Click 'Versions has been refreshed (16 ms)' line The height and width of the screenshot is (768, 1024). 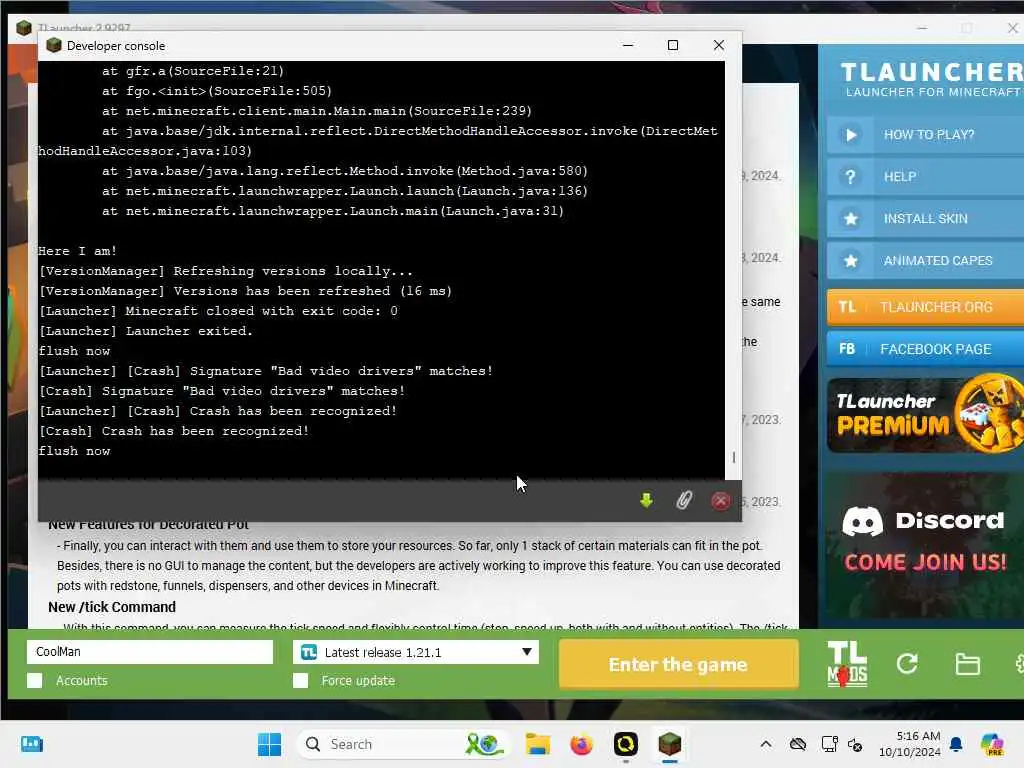click(x=246, y=291)
